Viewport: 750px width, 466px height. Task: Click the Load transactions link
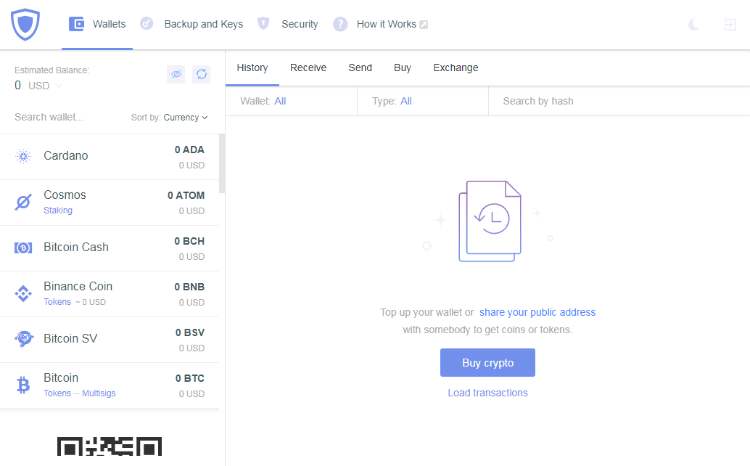pyautogui.click(x=487, y=393)
